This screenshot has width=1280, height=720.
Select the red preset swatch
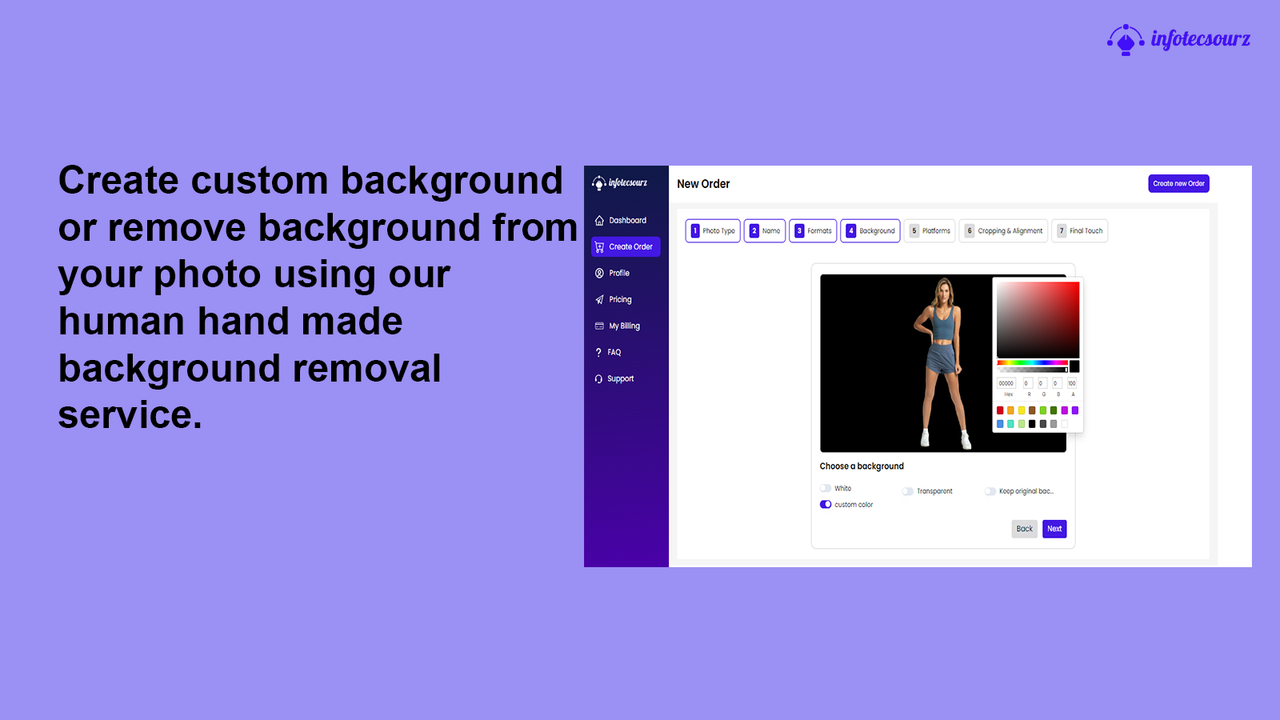click(1000, 410)
